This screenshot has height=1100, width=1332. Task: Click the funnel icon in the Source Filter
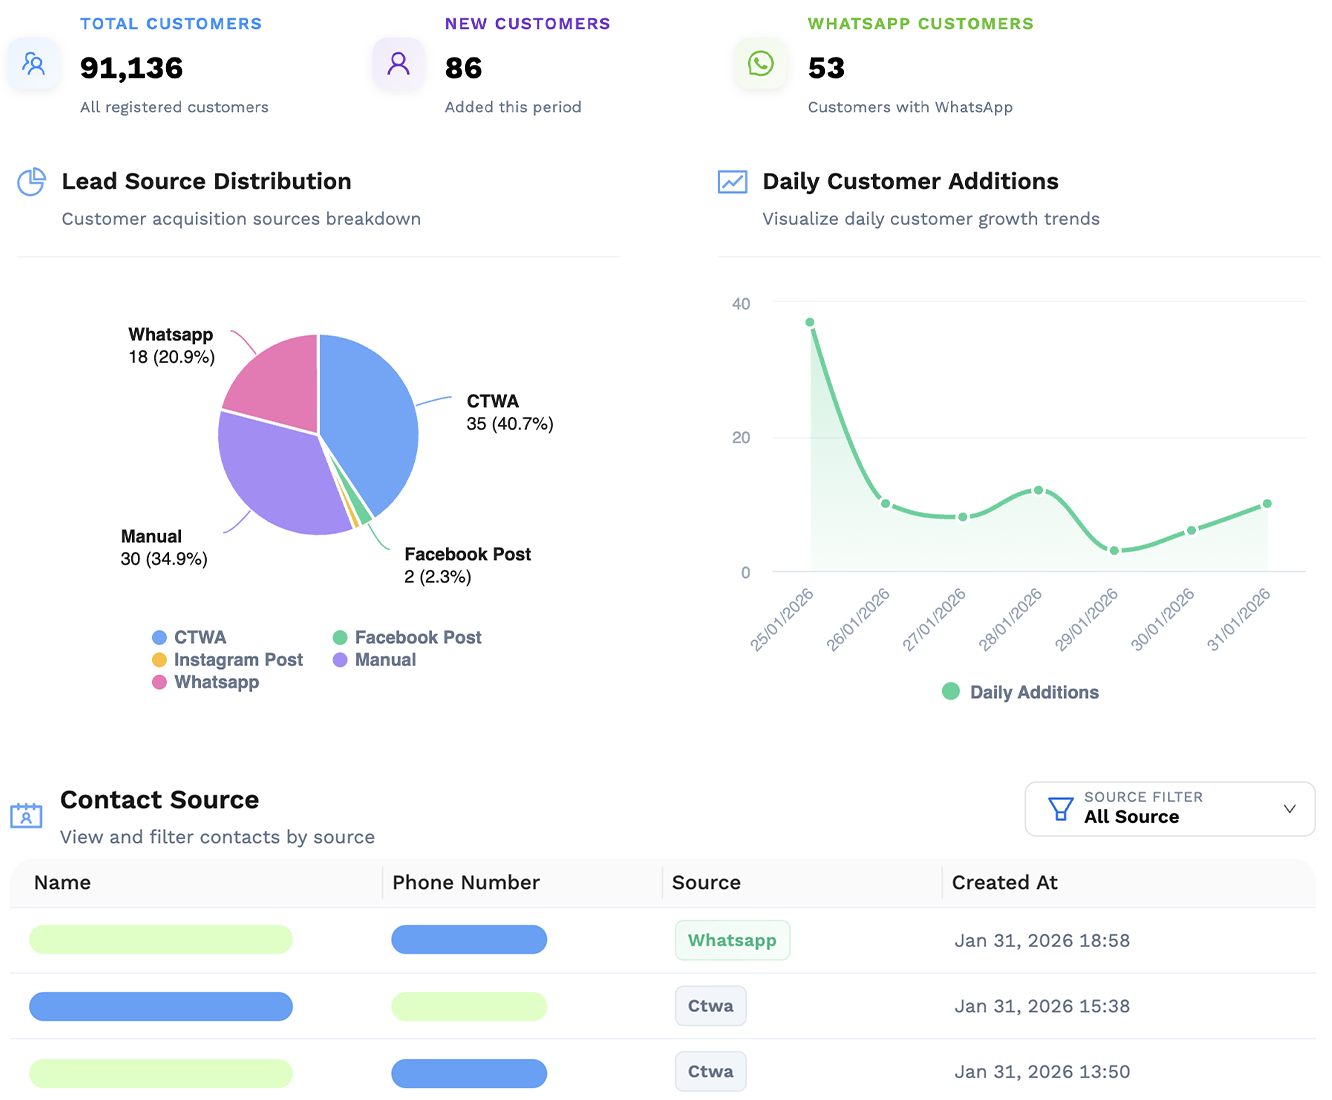pyautogui.click(x=1060, y=808)
